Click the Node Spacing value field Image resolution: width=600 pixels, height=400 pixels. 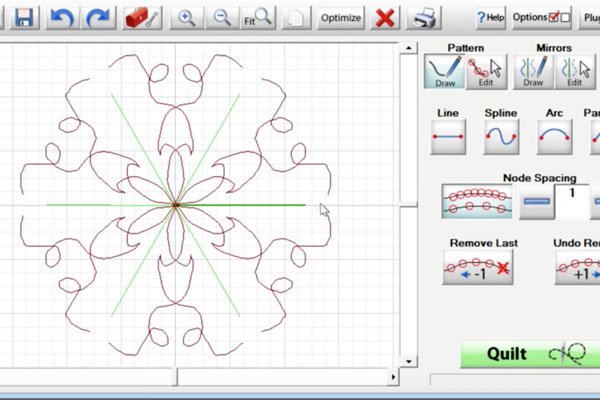pyautogui.click(x=572, y=201)
